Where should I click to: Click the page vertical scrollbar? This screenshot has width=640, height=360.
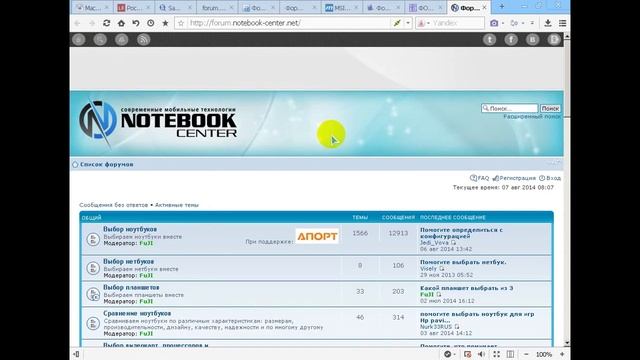[567, 190]
